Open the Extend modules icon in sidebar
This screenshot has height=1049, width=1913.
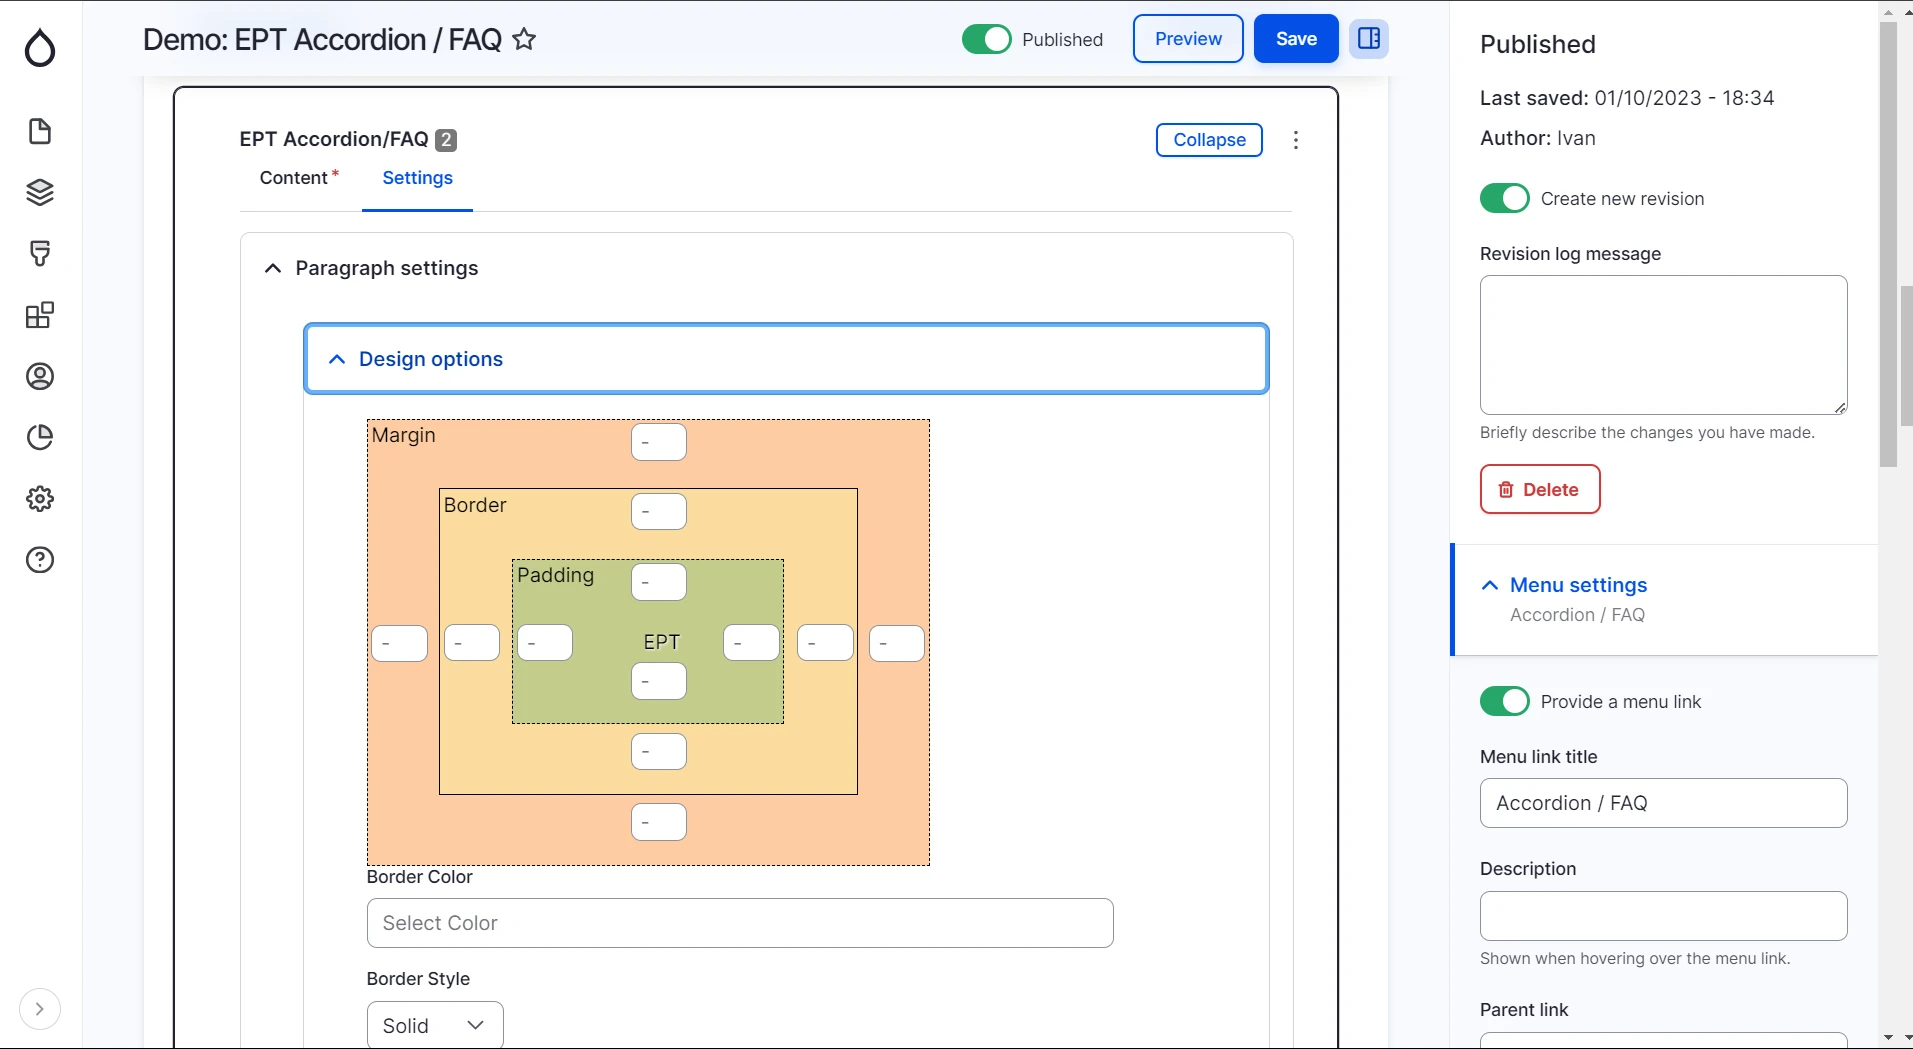coord(40,315)
